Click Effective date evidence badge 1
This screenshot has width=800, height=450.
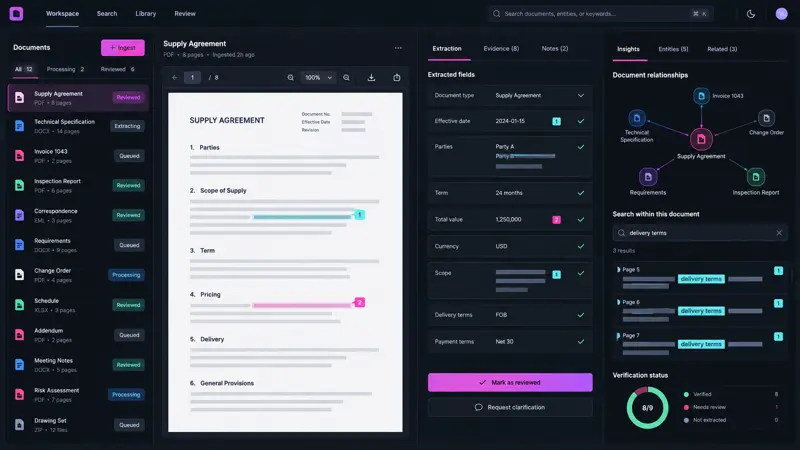557,121
